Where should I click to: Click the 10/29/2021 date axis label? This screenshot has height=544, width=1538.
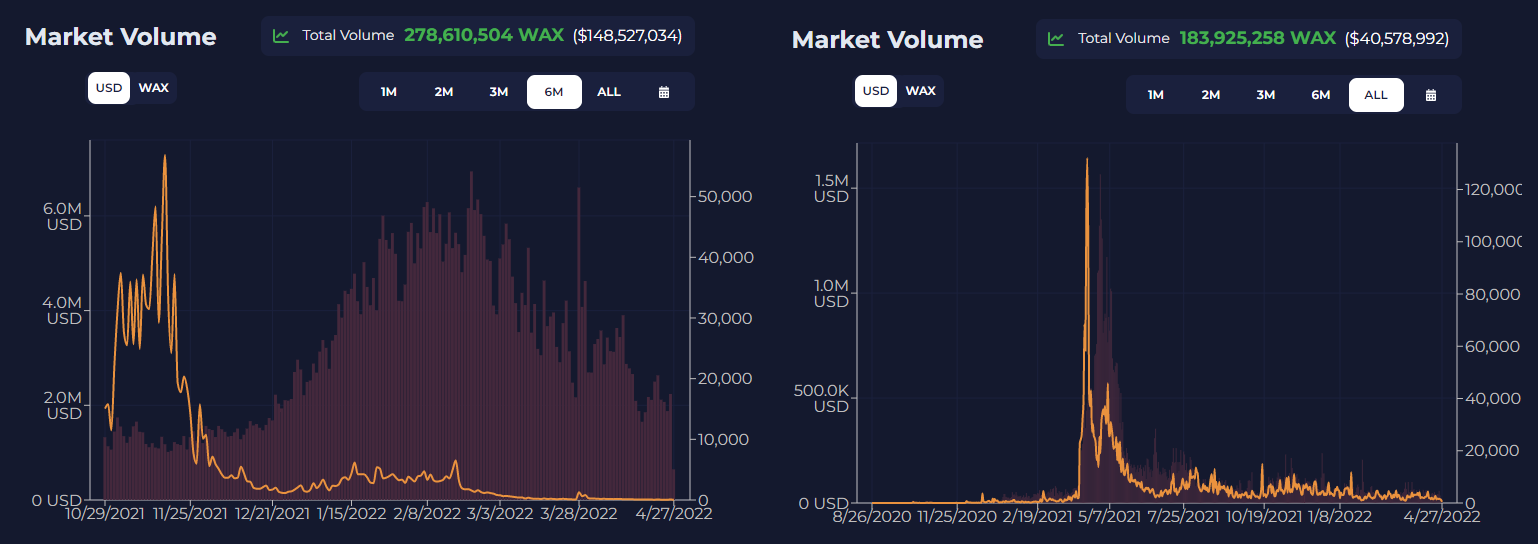pos(105,513)
